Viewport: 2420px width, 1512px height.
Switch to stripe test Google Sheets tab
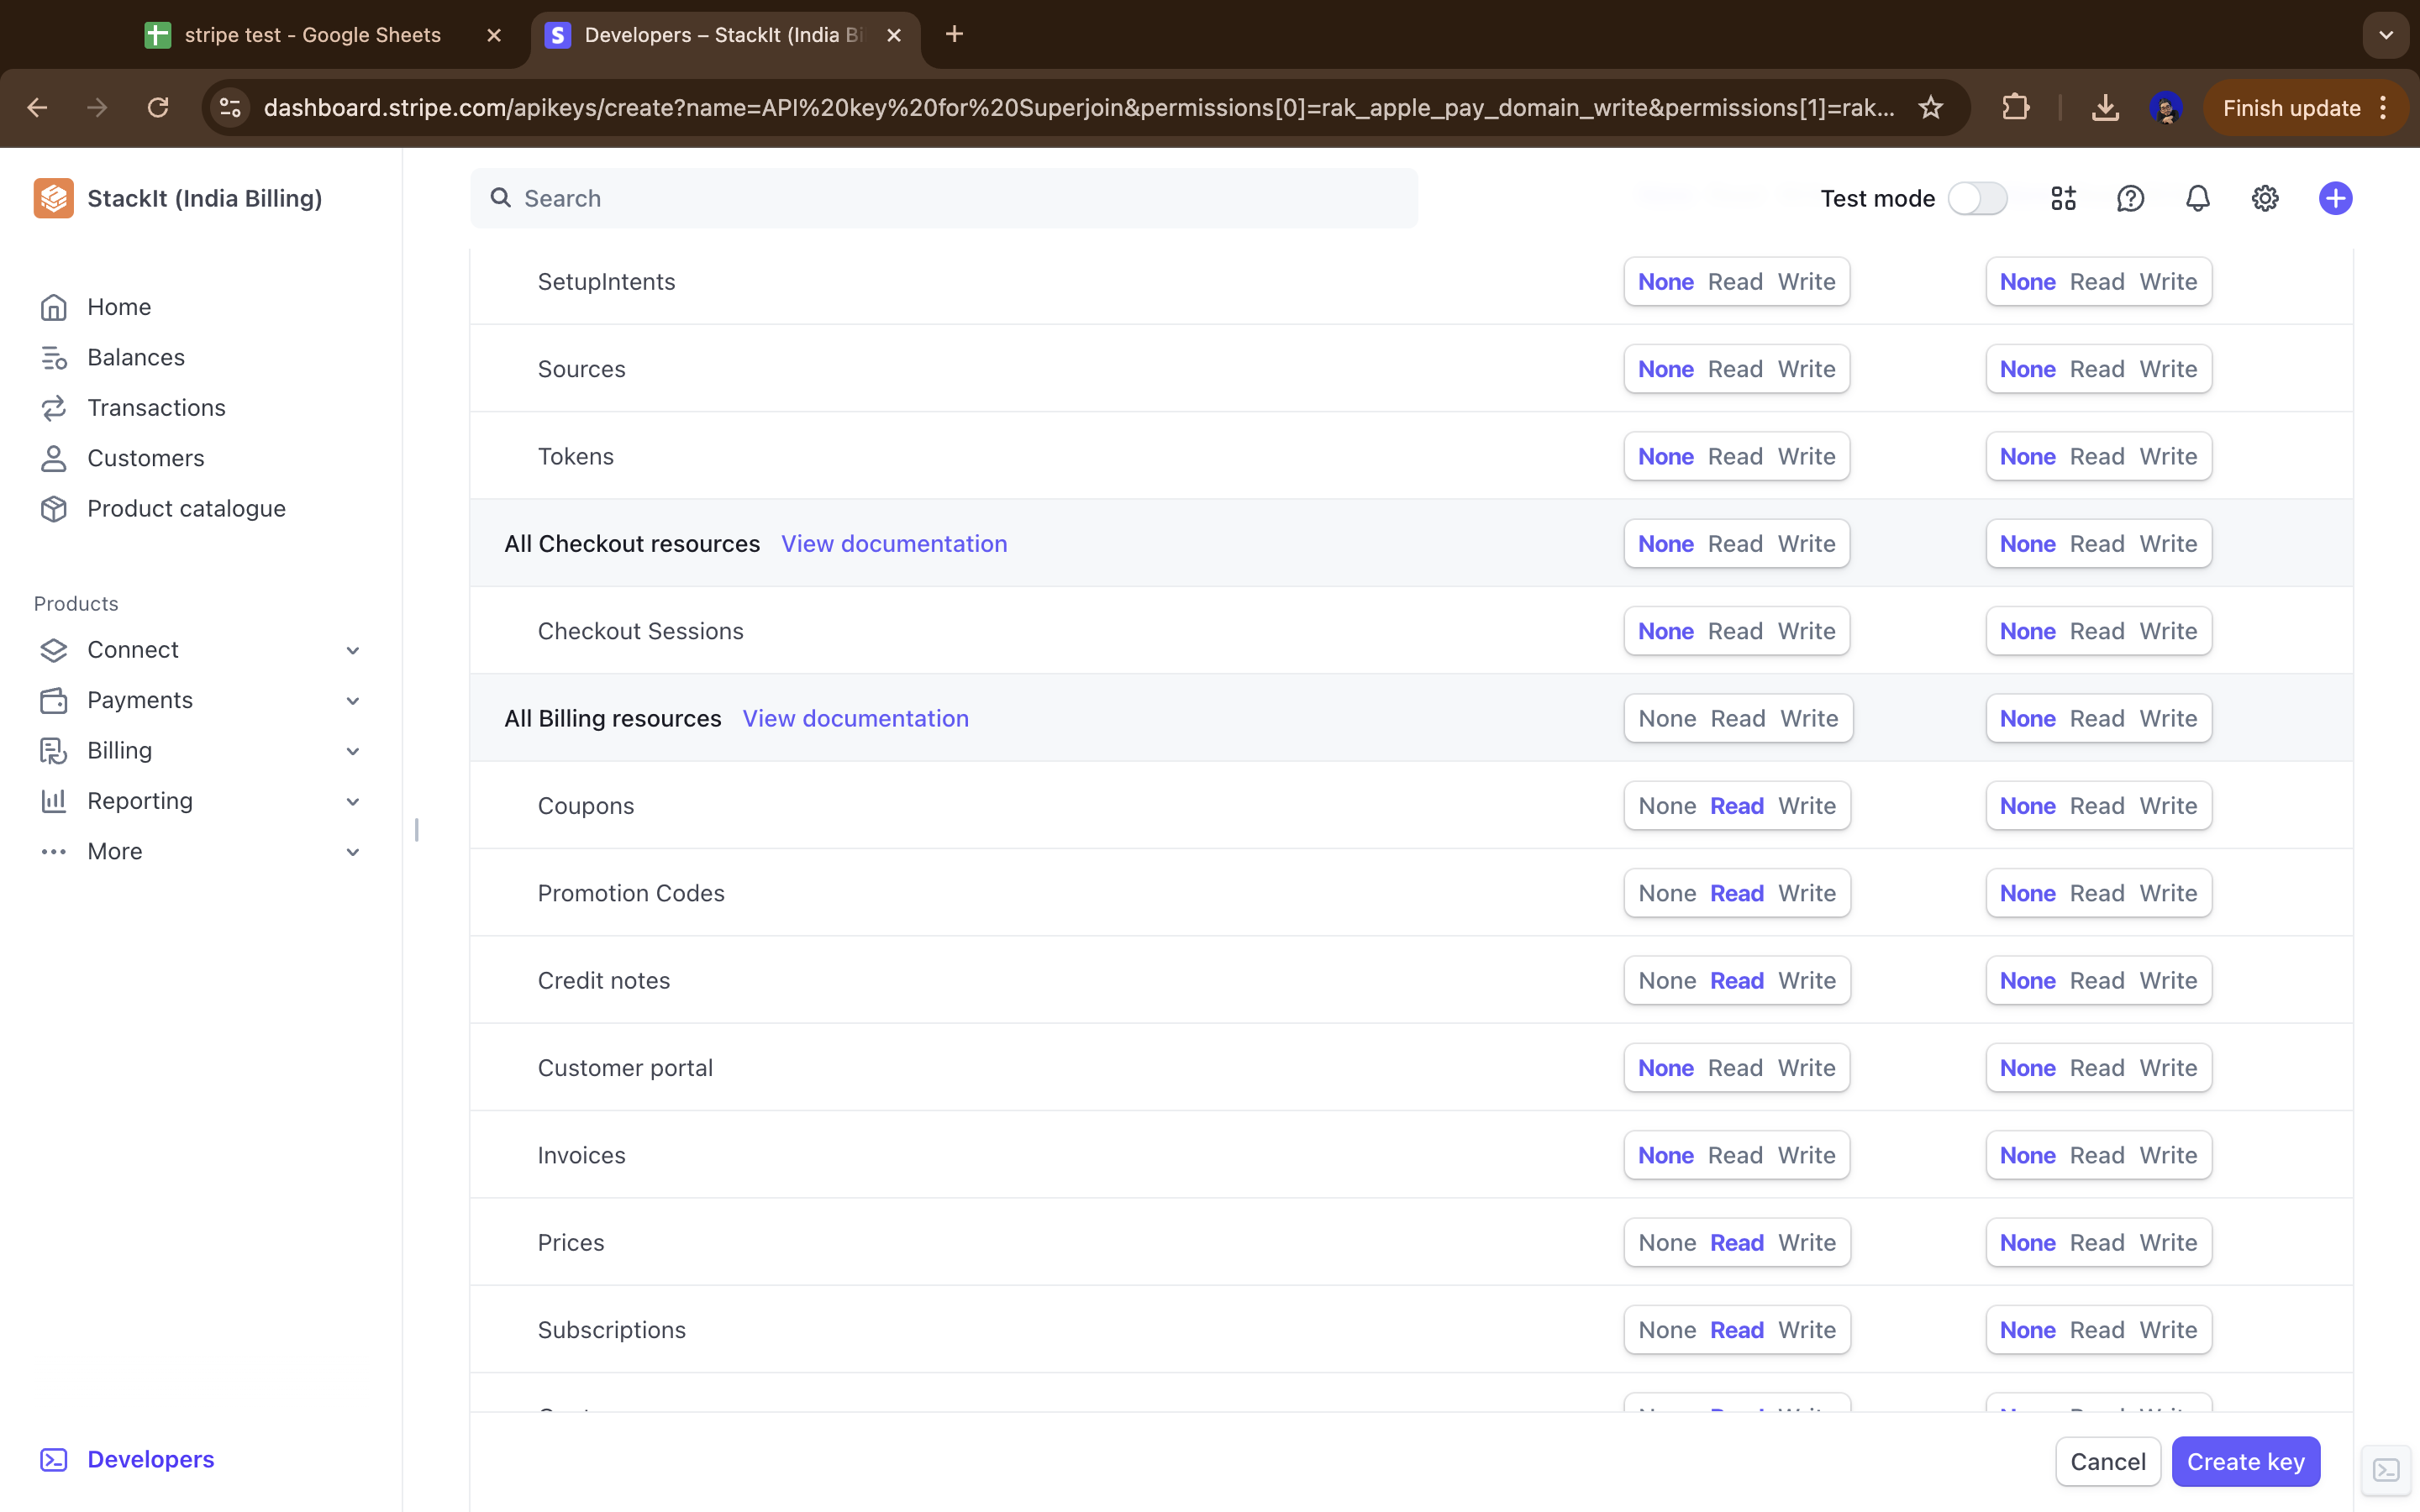click(312, 35)
